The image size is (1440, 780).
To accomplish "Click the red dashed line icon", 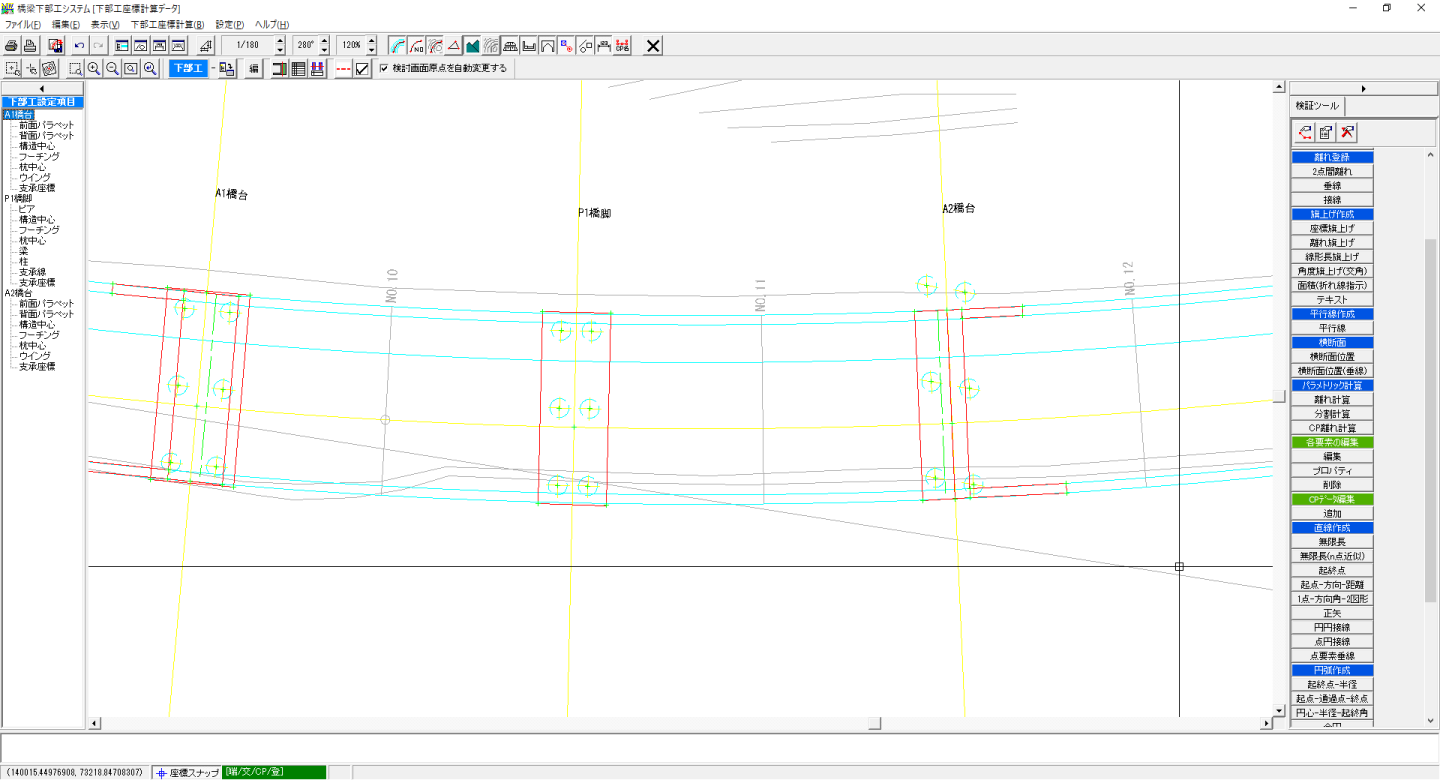I will [343, 69].
